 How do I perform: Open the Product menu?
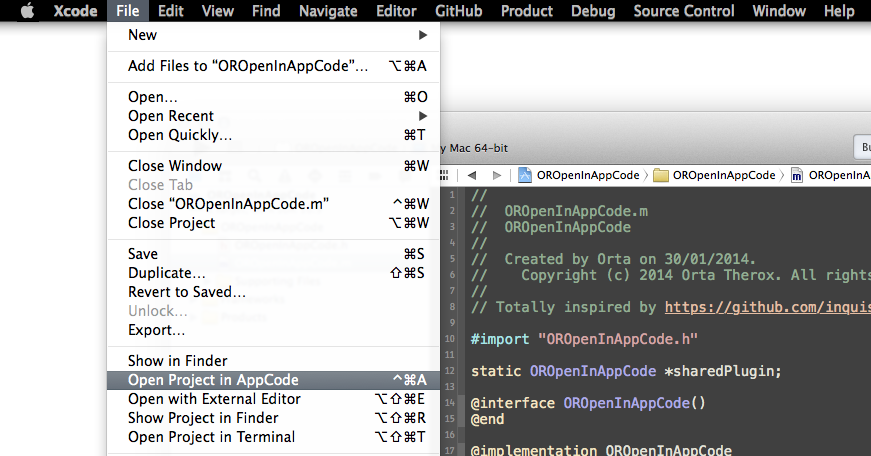point(527,11)
